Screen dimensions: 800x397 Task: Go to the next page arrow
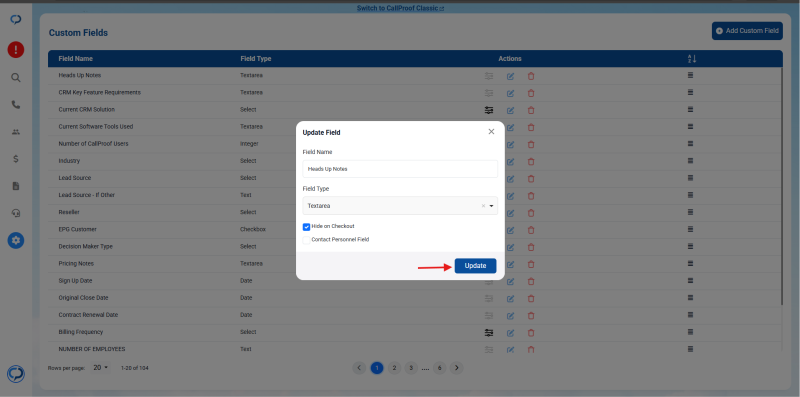[457, 367]
